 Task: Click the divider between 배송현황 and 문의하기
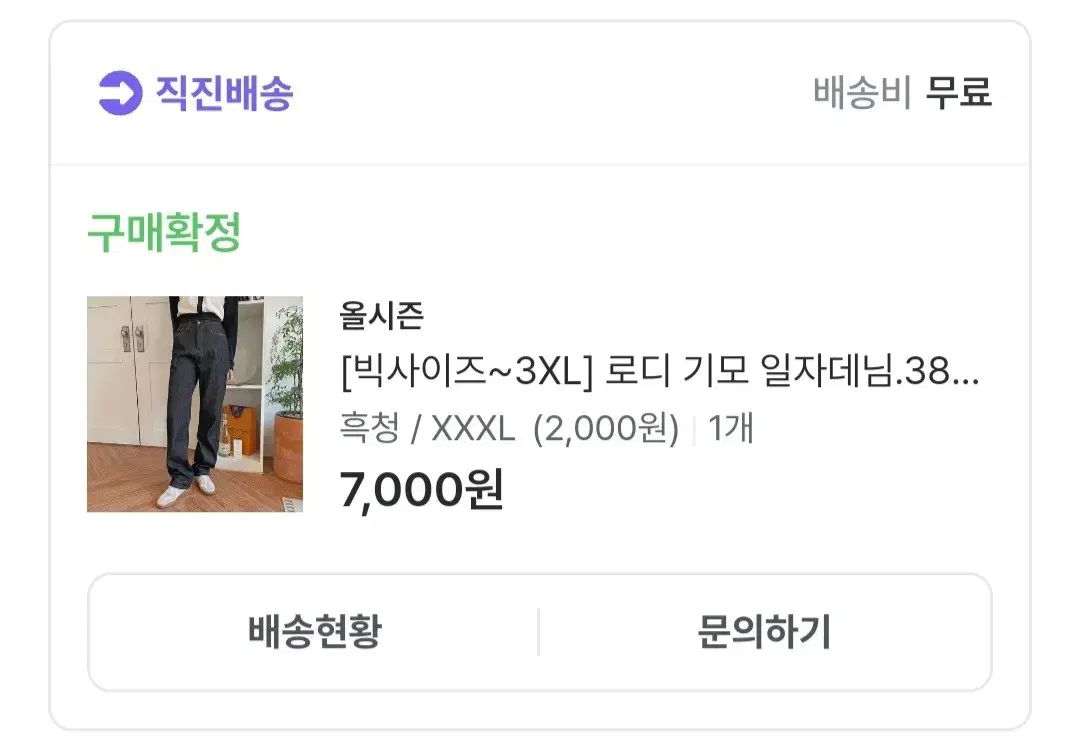point(539,632)
